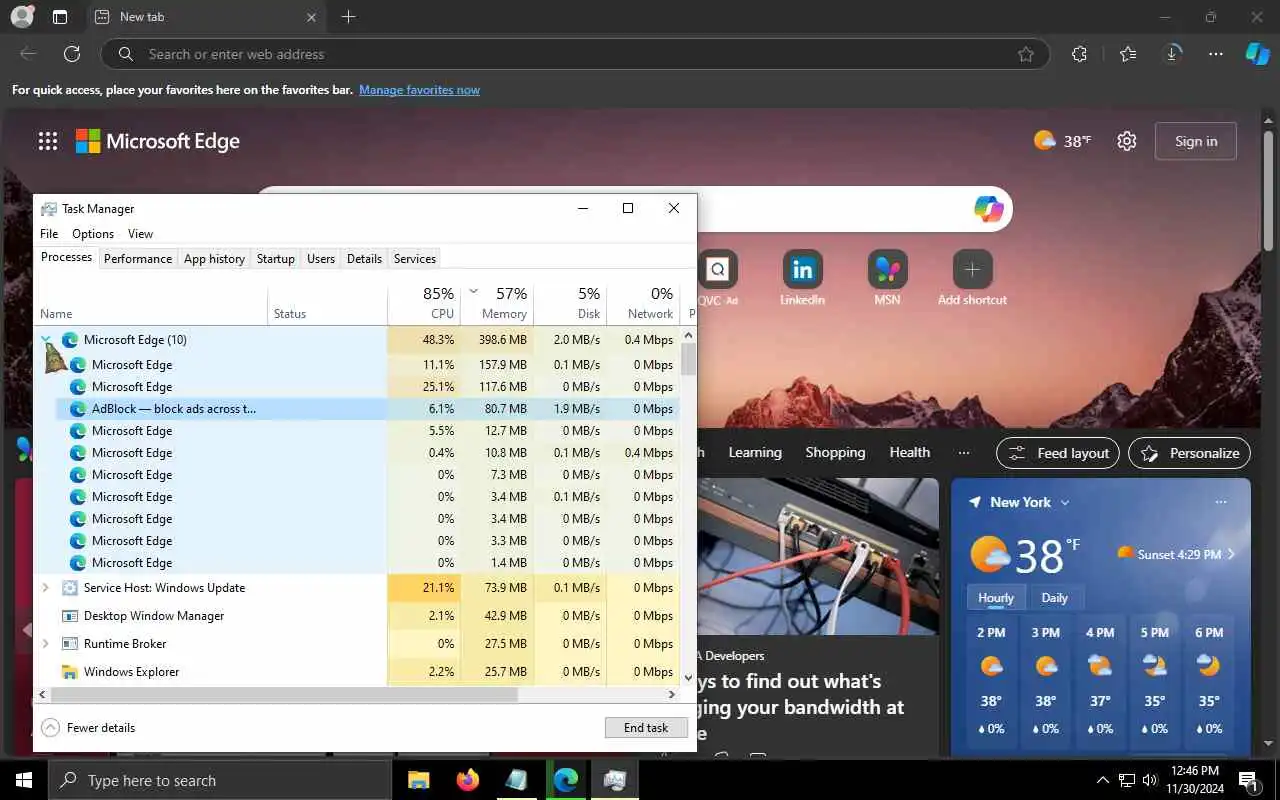Open New York location dropdown chevron

[x=1065, y=502]
